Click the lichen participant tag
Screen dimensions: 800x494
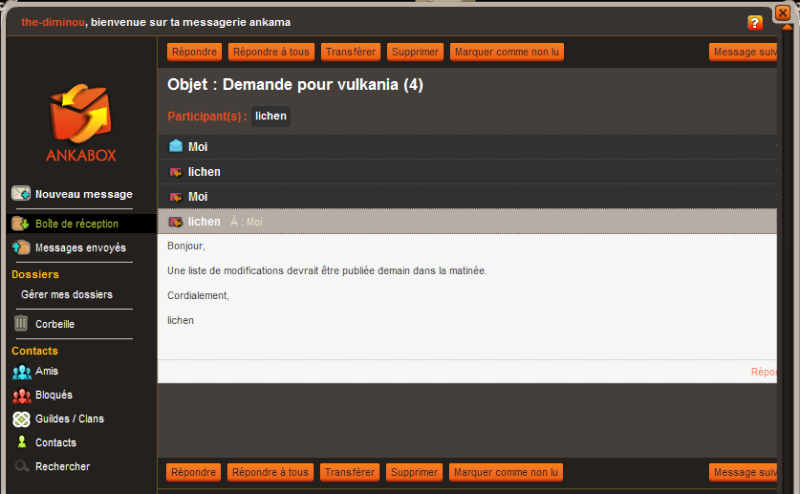270,116
